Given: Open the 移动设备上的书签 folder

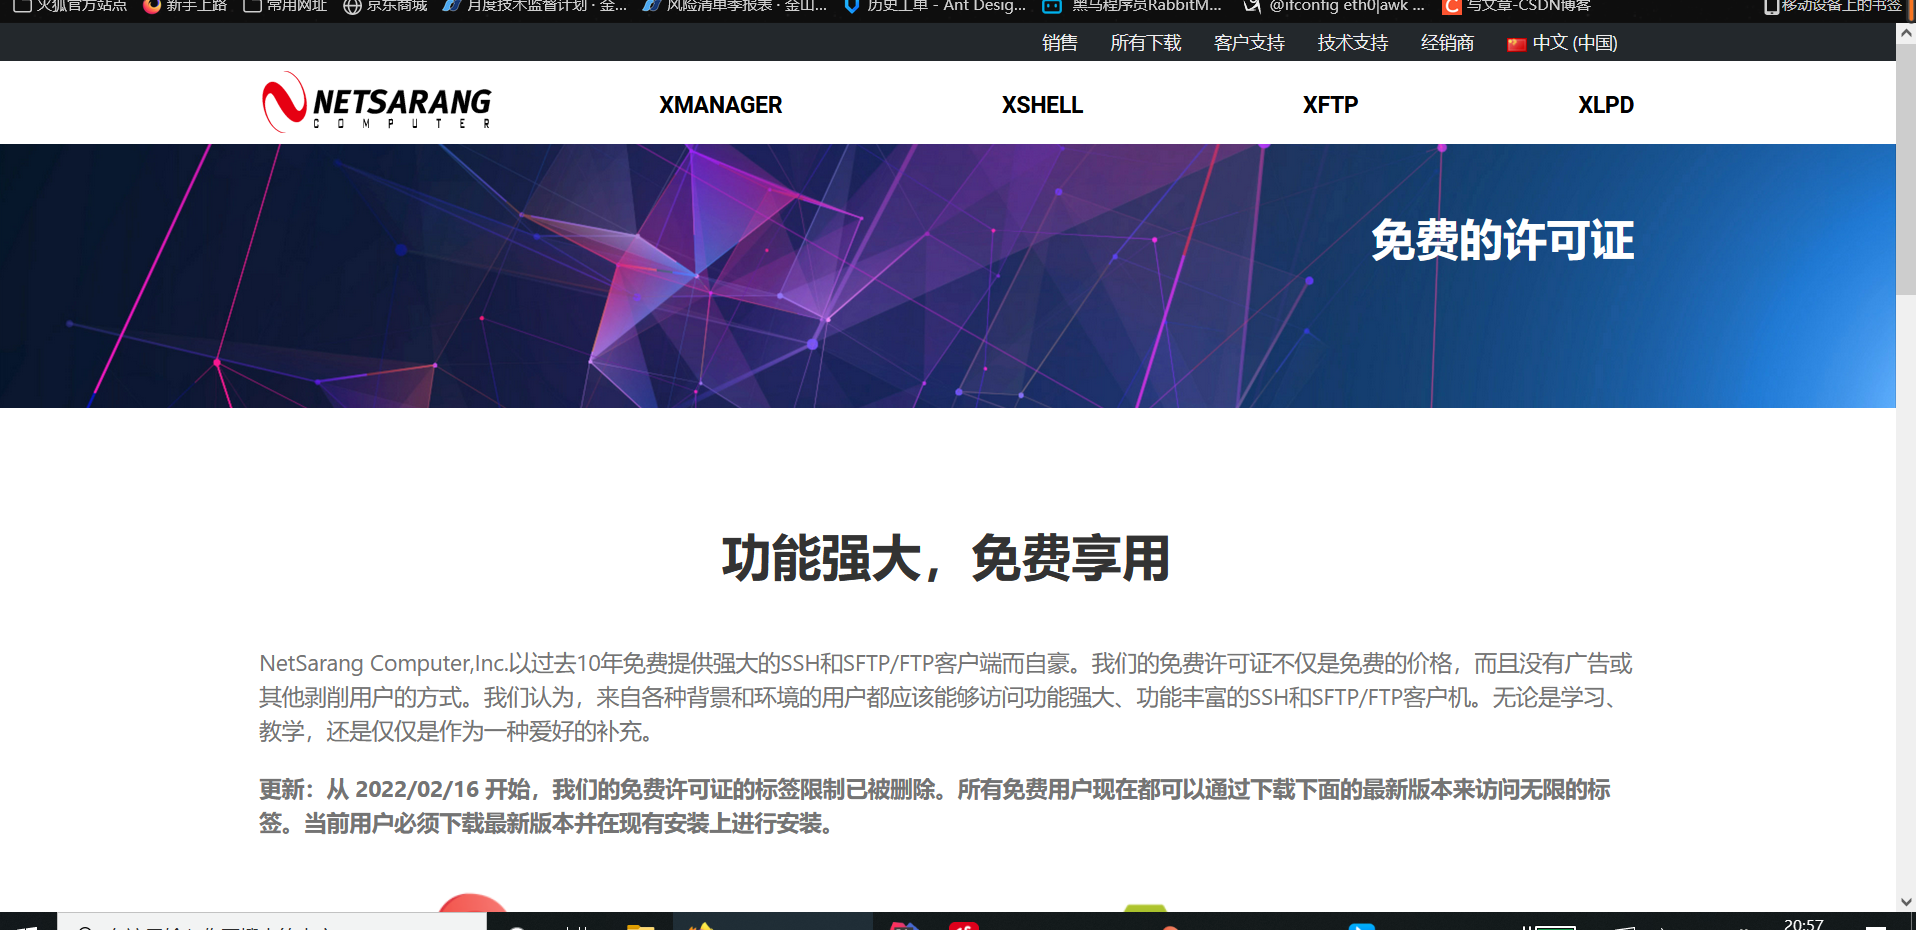Looking at the screenshot, I should 1833,6.
